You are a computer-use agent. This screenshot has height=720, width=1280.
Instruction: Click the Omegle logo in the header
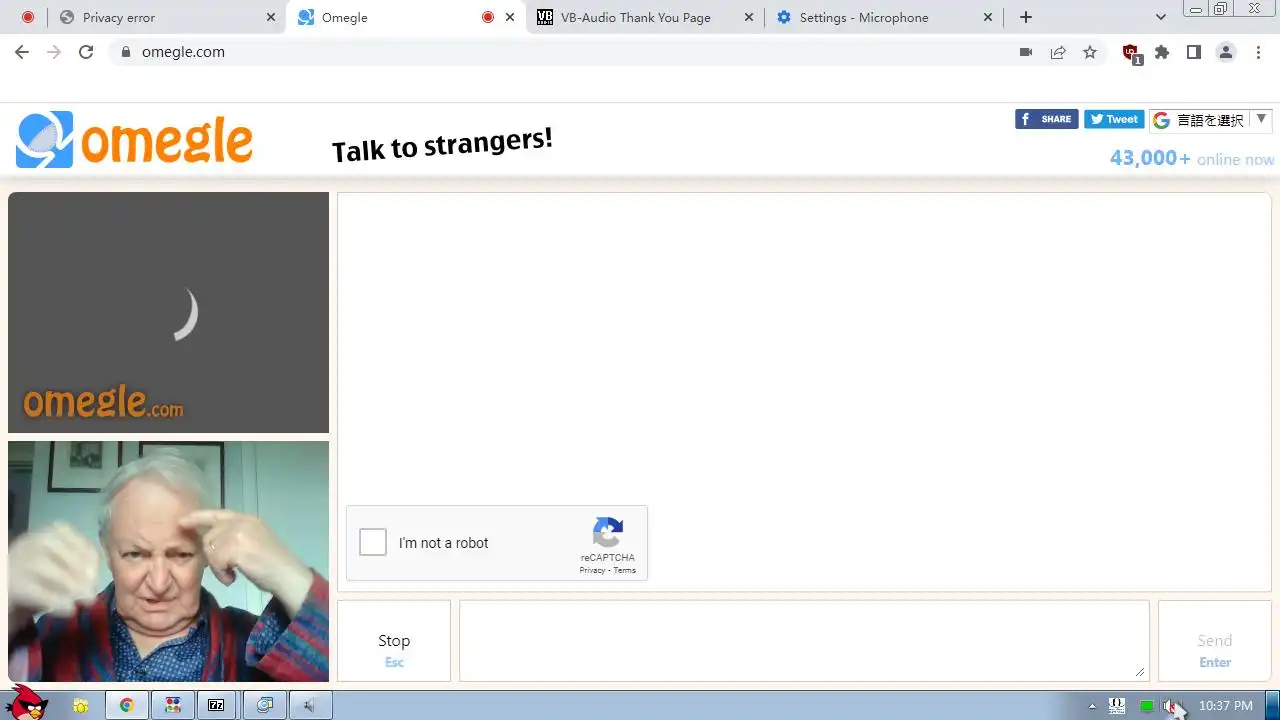(x=134, y=140)
